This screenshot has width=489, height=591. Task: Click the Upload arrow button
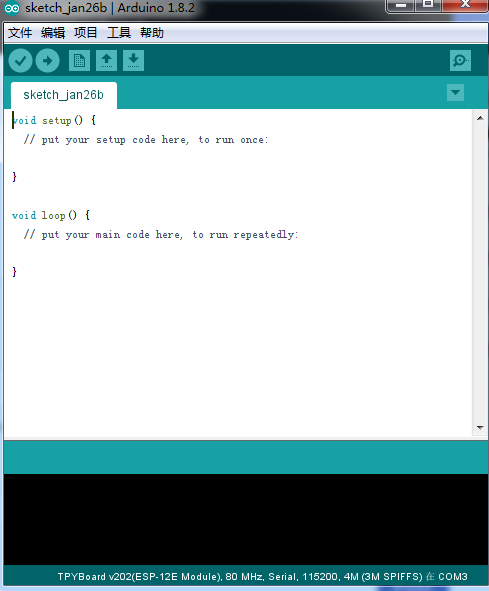pyautogui.click(x=48, y=61)
